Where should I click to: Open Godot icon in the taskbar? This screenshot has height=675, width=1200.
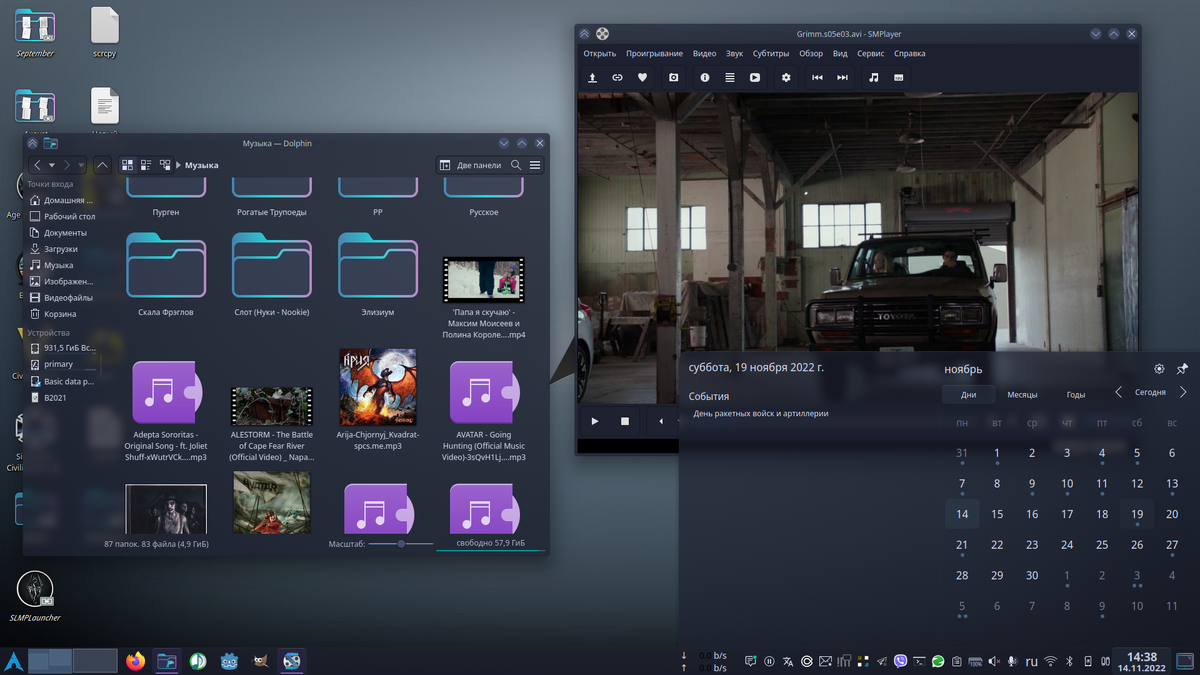(x=229, y=661)
